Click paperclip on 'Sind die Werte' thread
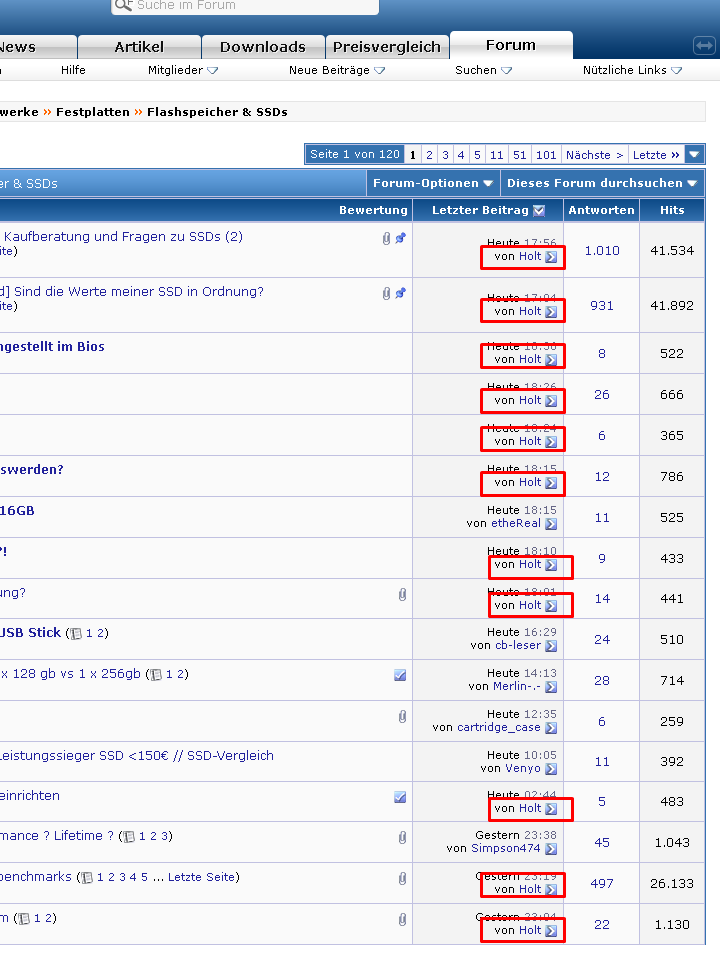The height and width of the screenshot is (960, 720). (386, 293)
